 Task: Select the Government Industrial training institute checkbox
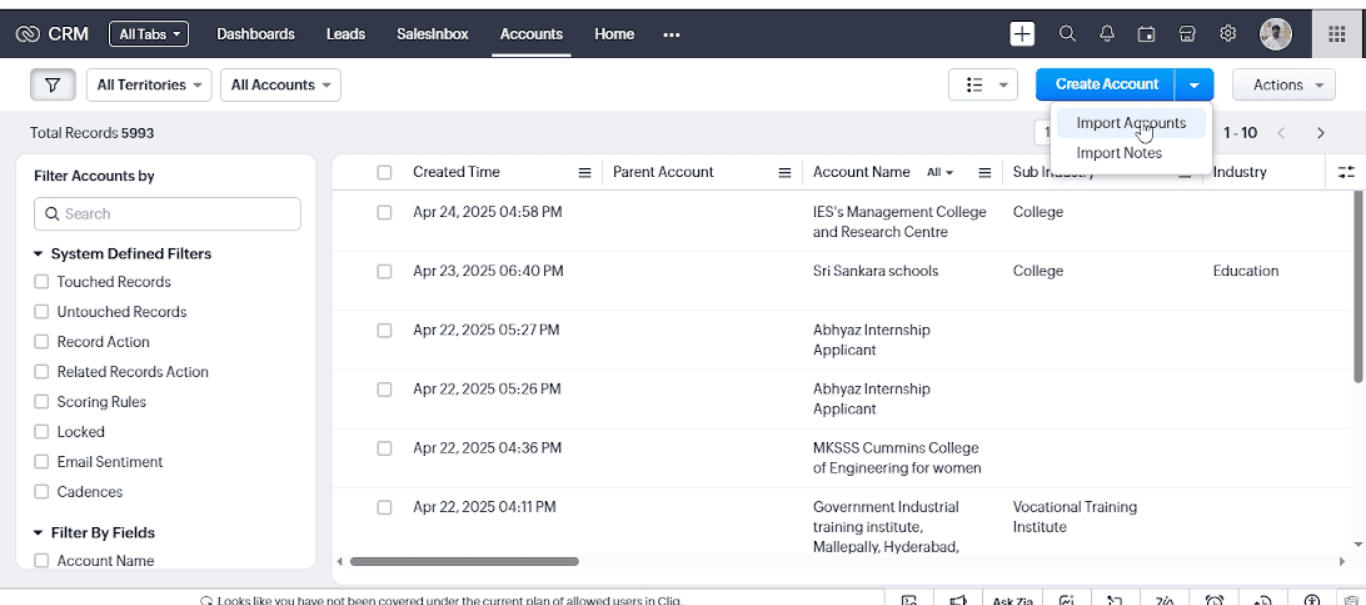coord(384,507)
